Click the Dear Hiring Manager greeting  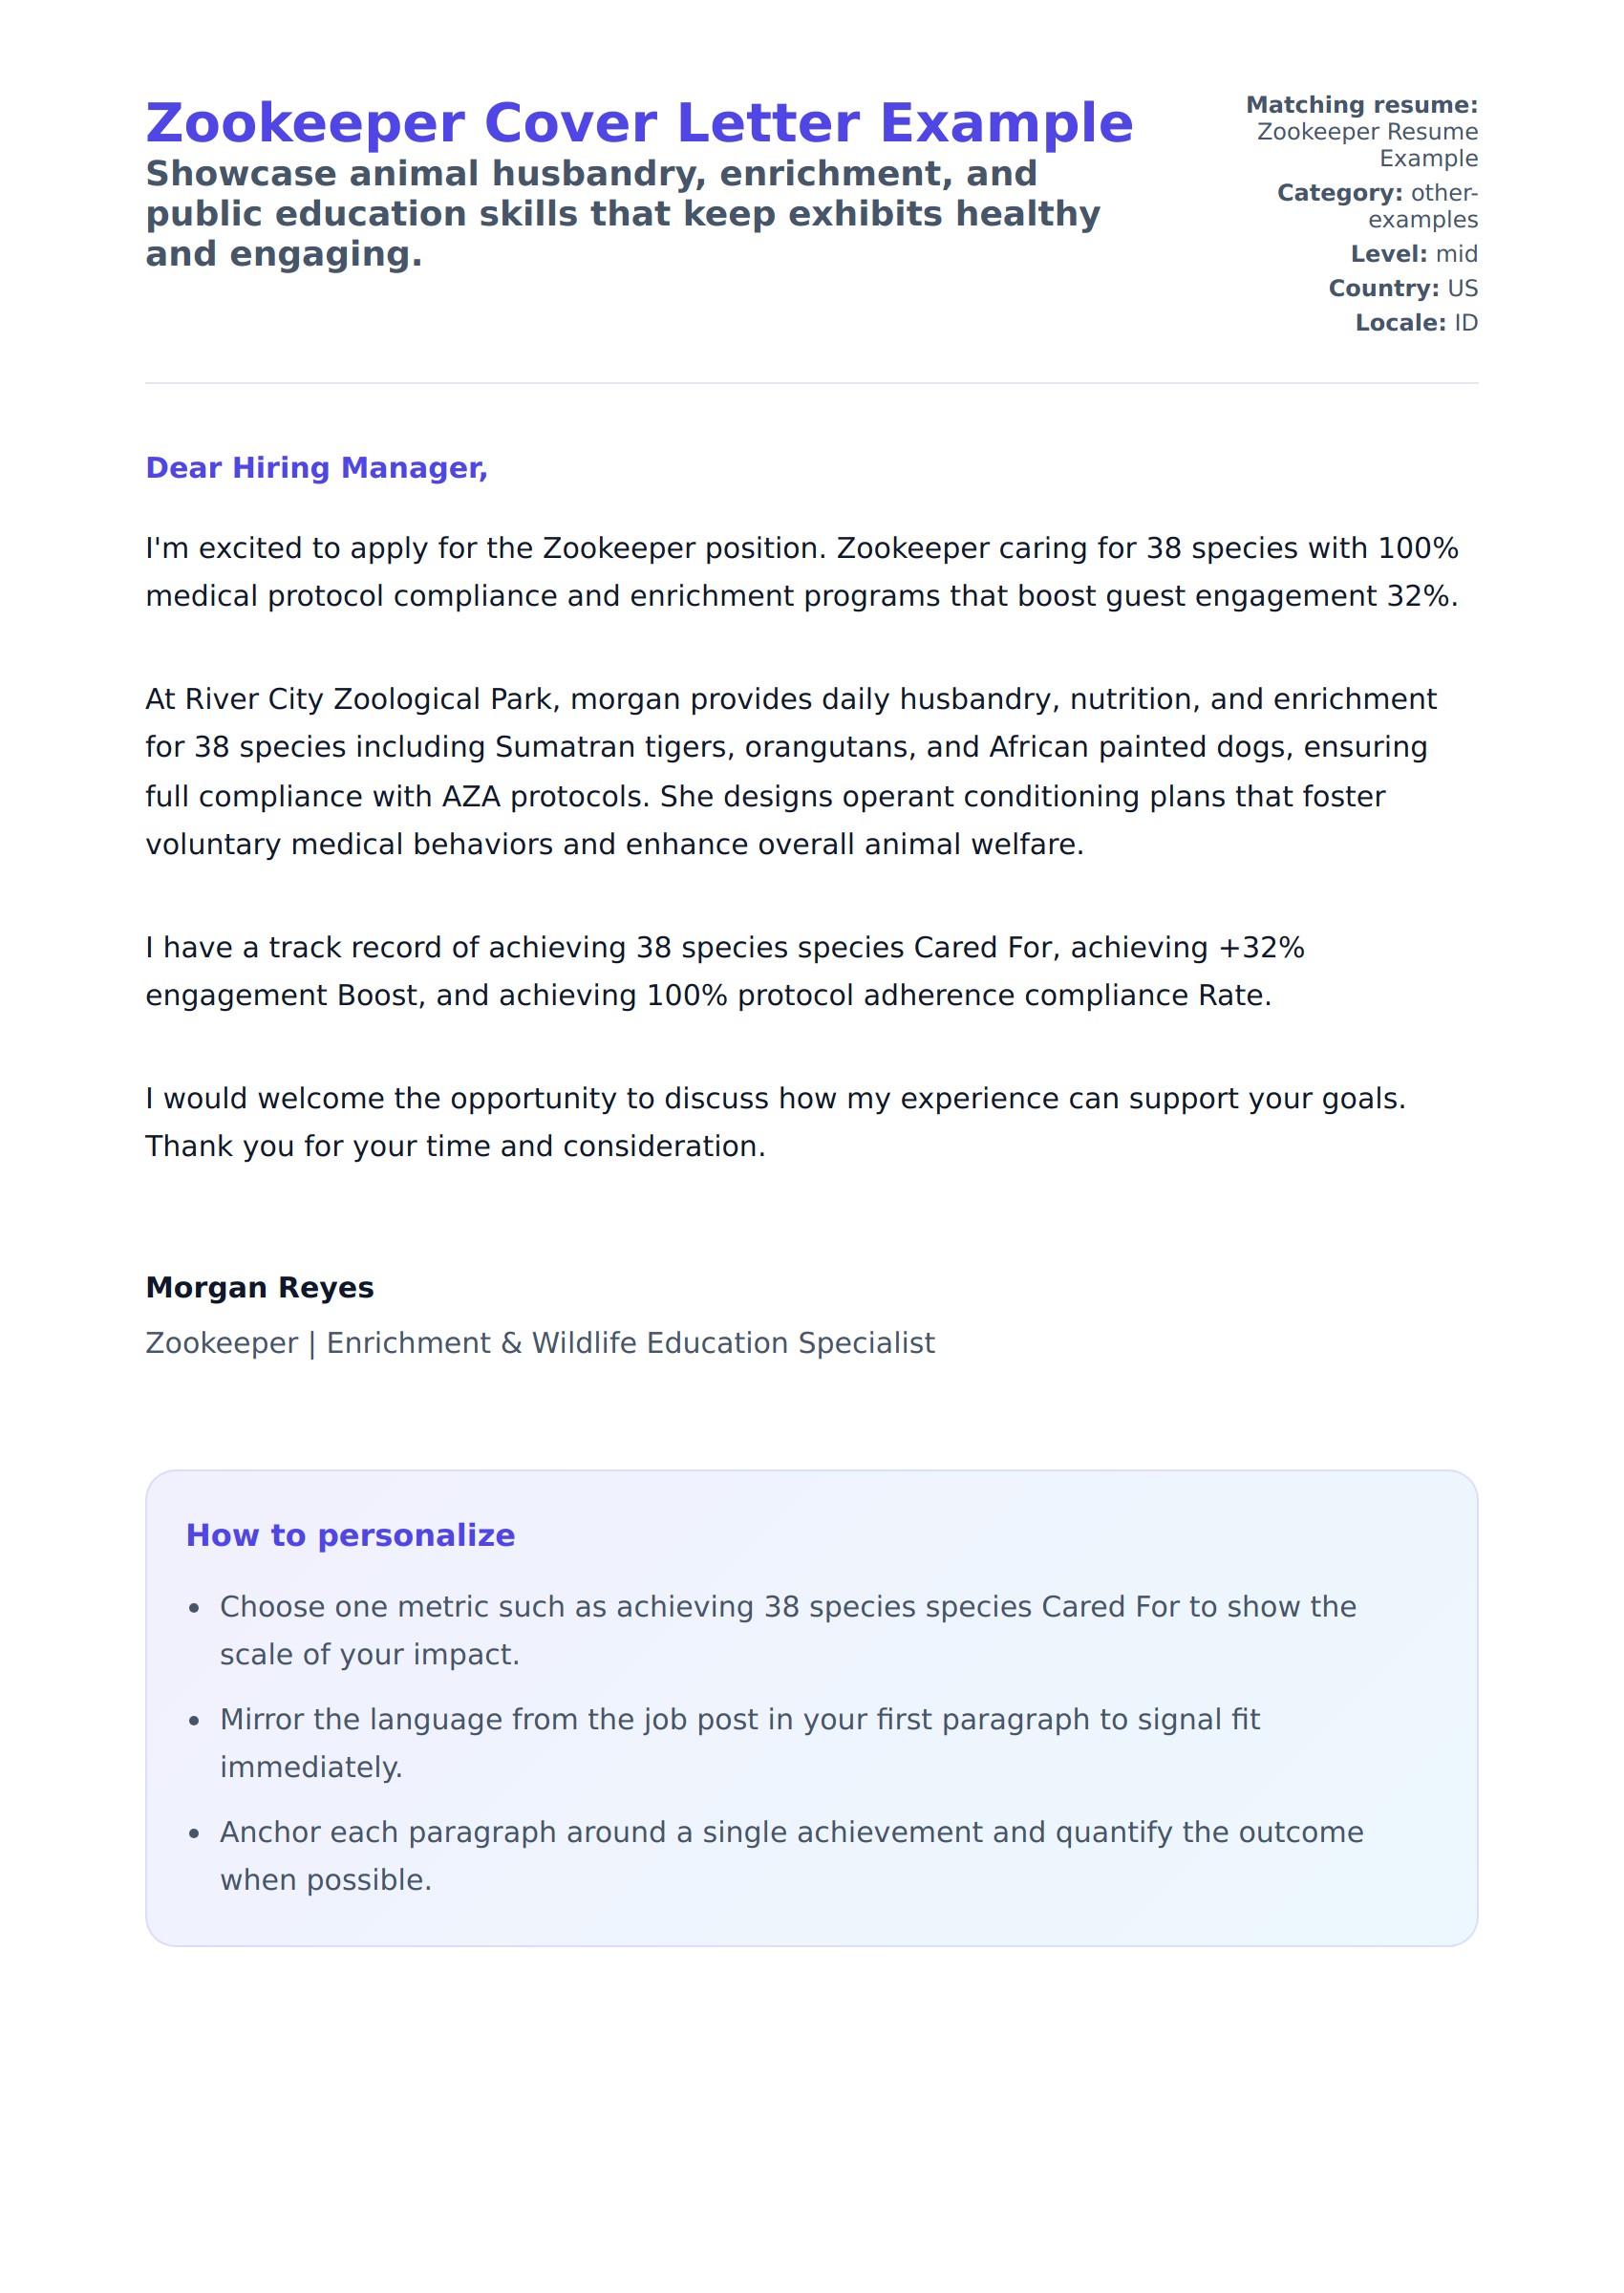[316, 468]
